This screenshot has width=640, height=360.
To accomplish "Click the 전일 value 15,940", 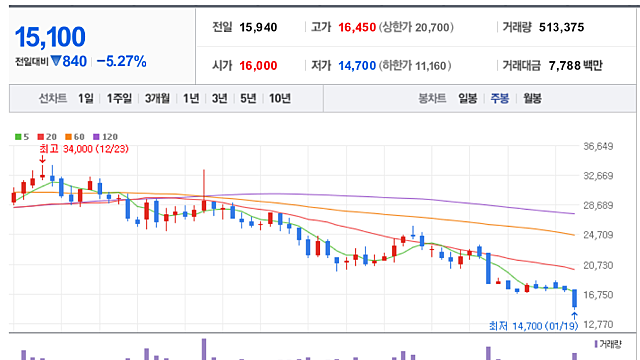I will coord(258,27).
